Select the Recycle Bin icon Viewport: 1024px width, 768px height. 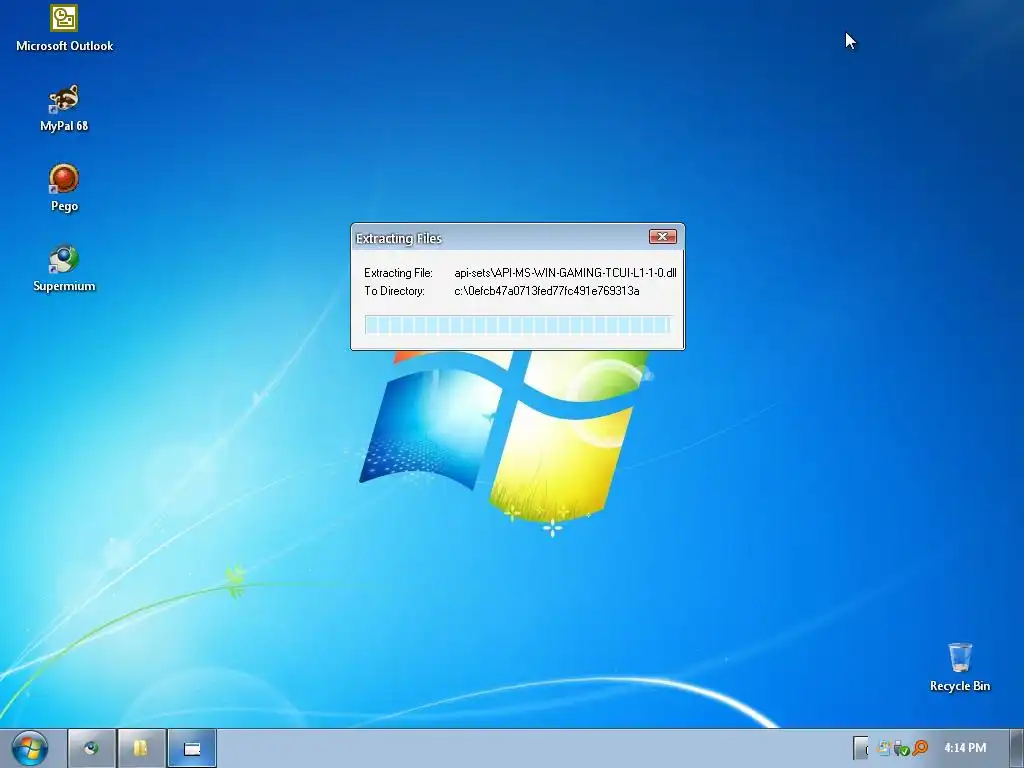point(959,667)
